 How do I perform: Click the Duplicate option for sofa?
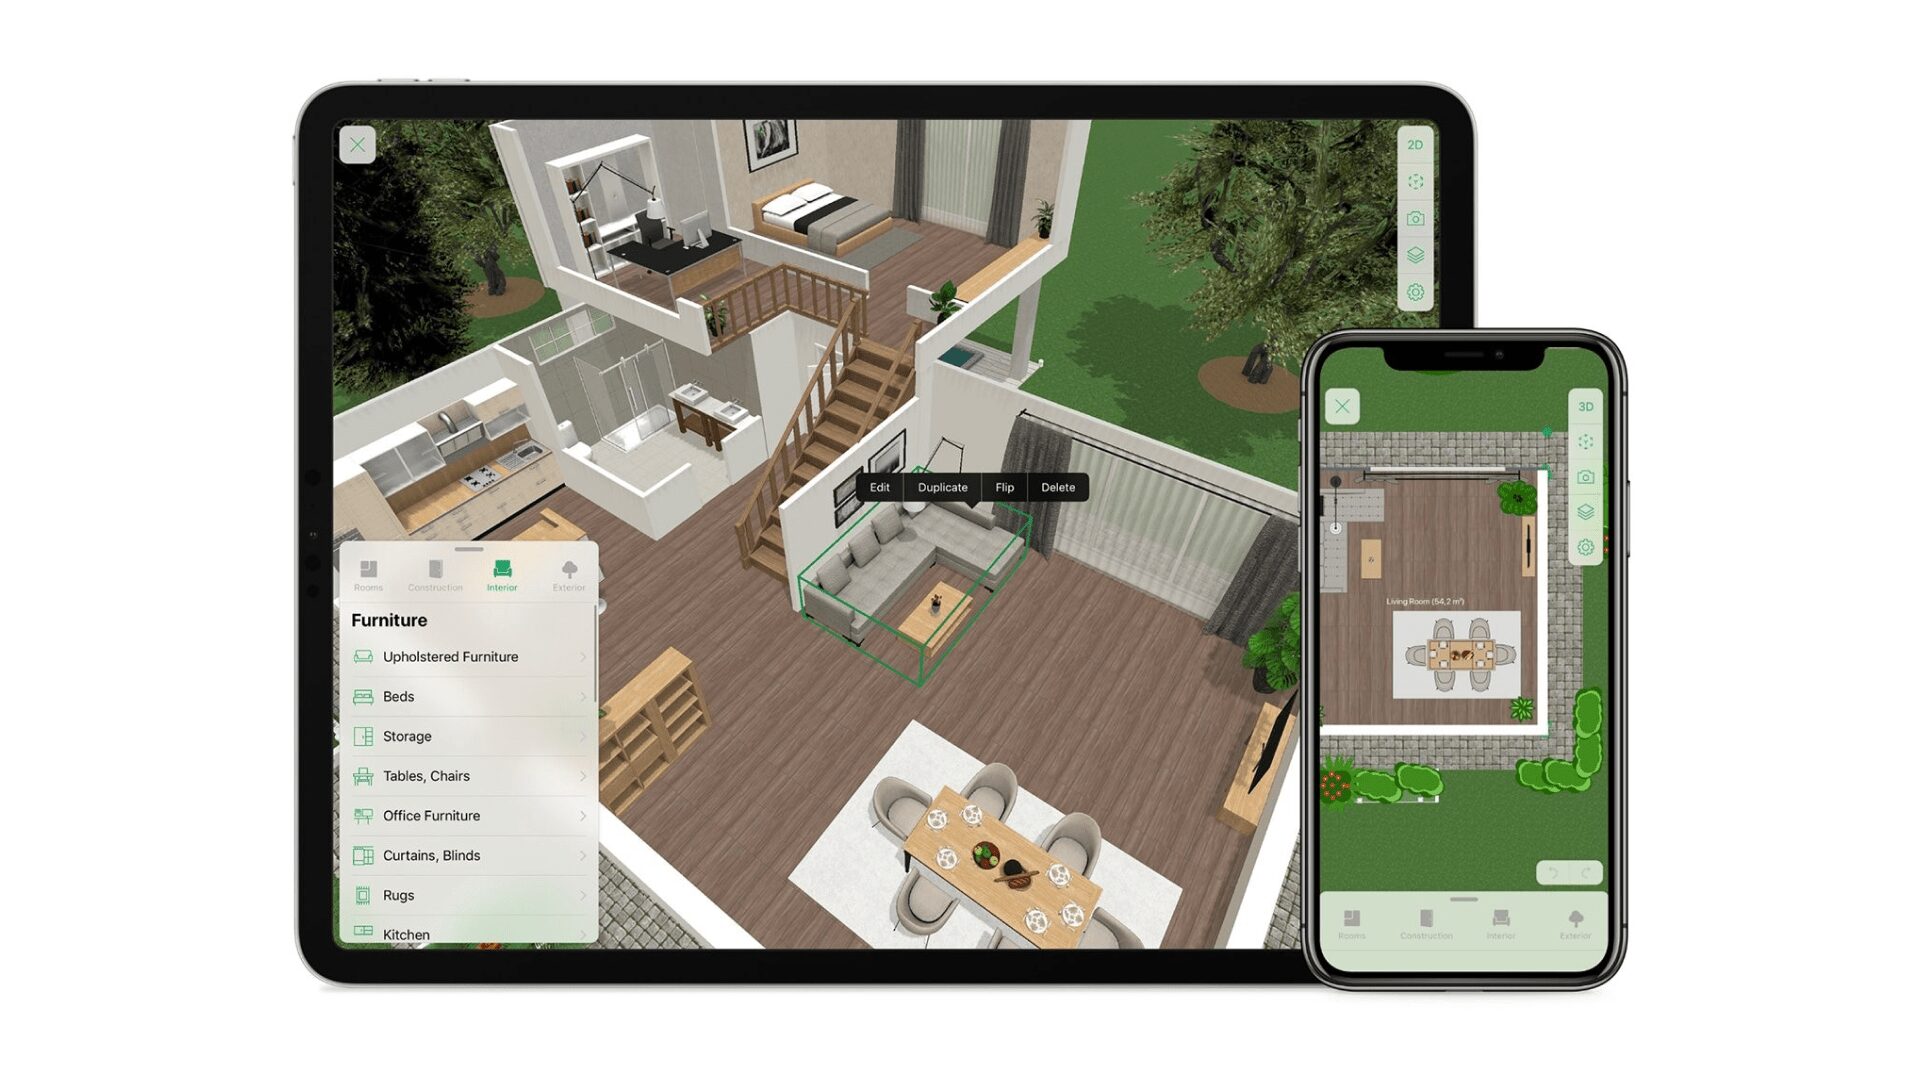(942, 487)
